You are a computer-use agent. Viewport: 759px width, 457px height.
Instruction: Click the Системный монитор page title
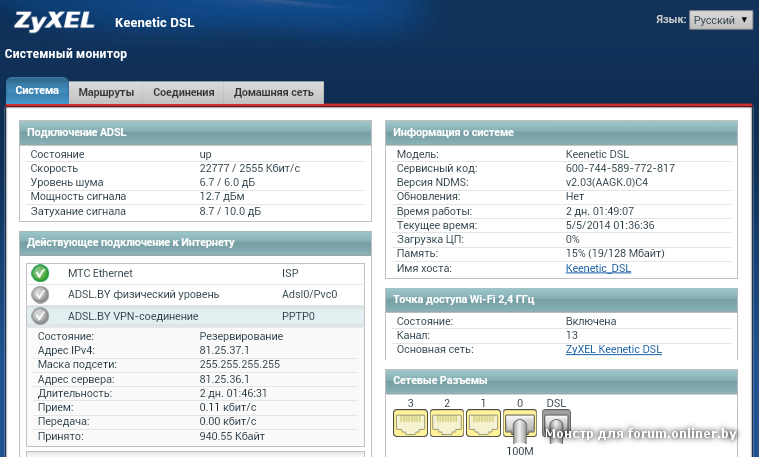click(x=66, y=54)
